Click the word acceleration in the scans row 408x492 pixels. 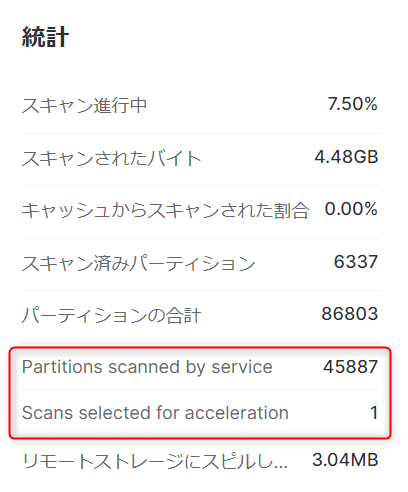[x=237, y=413]
